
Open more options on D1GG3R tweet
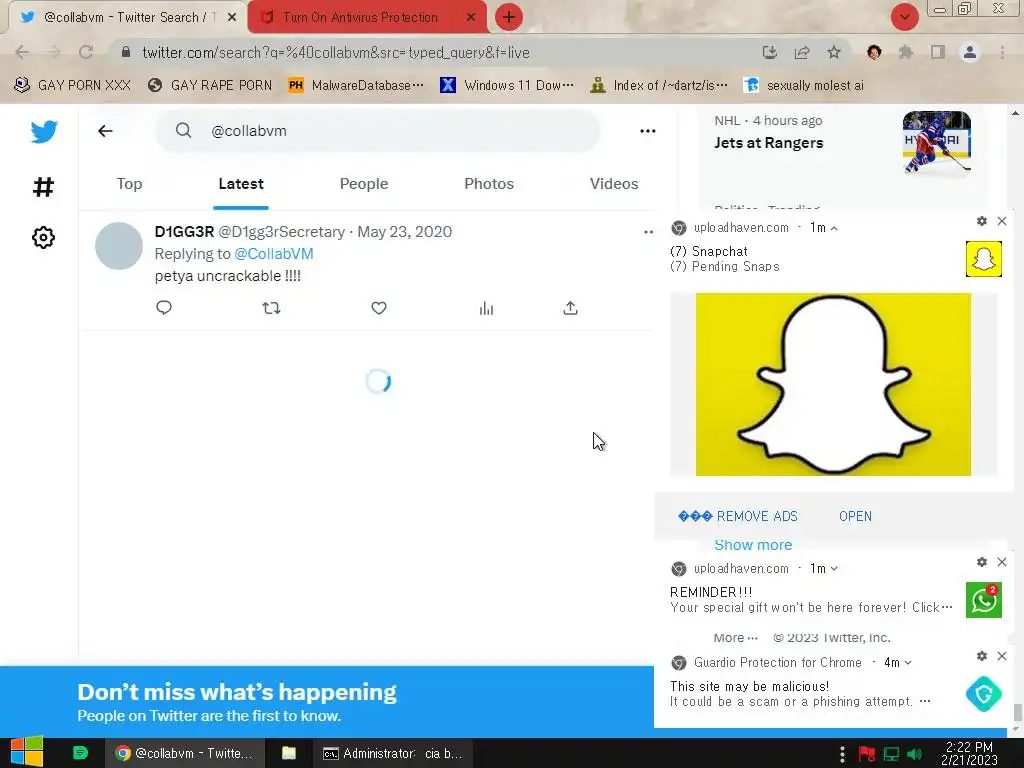pyautogui.click(x=648, y=232)
